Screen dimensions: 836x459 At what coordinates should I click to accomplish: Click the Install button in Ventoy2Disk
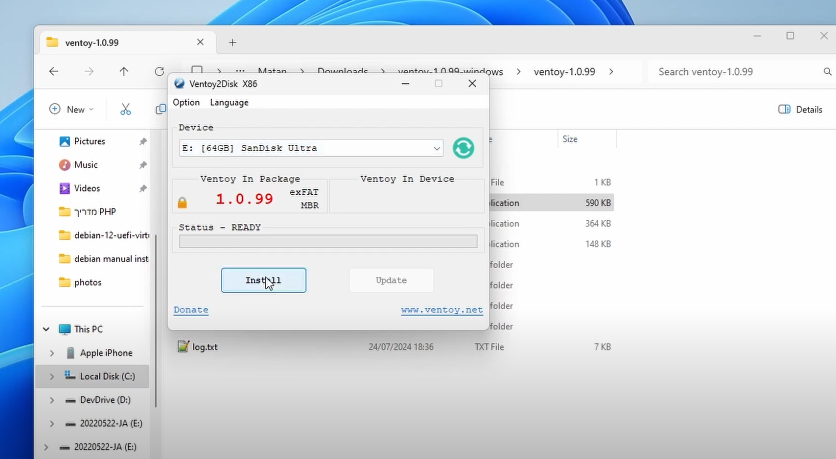pyautogui.click(x=263, y=280)
